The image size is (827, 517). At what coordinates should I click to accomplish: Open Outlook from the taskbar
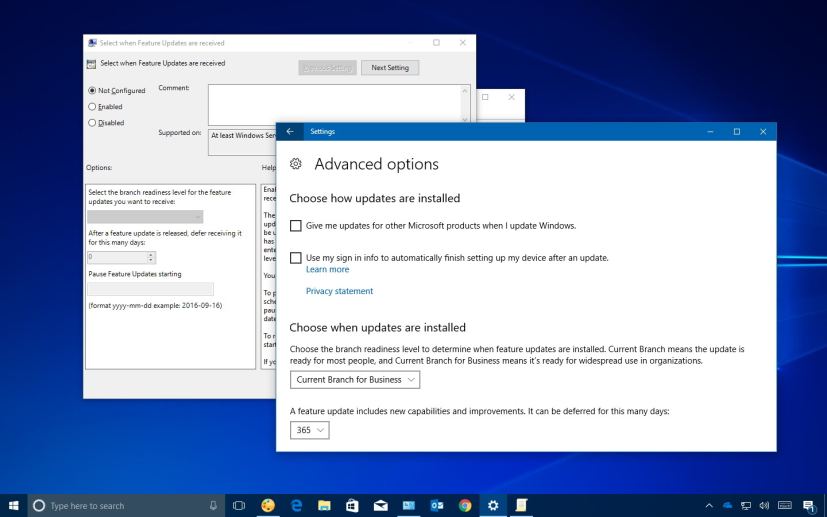437,505
